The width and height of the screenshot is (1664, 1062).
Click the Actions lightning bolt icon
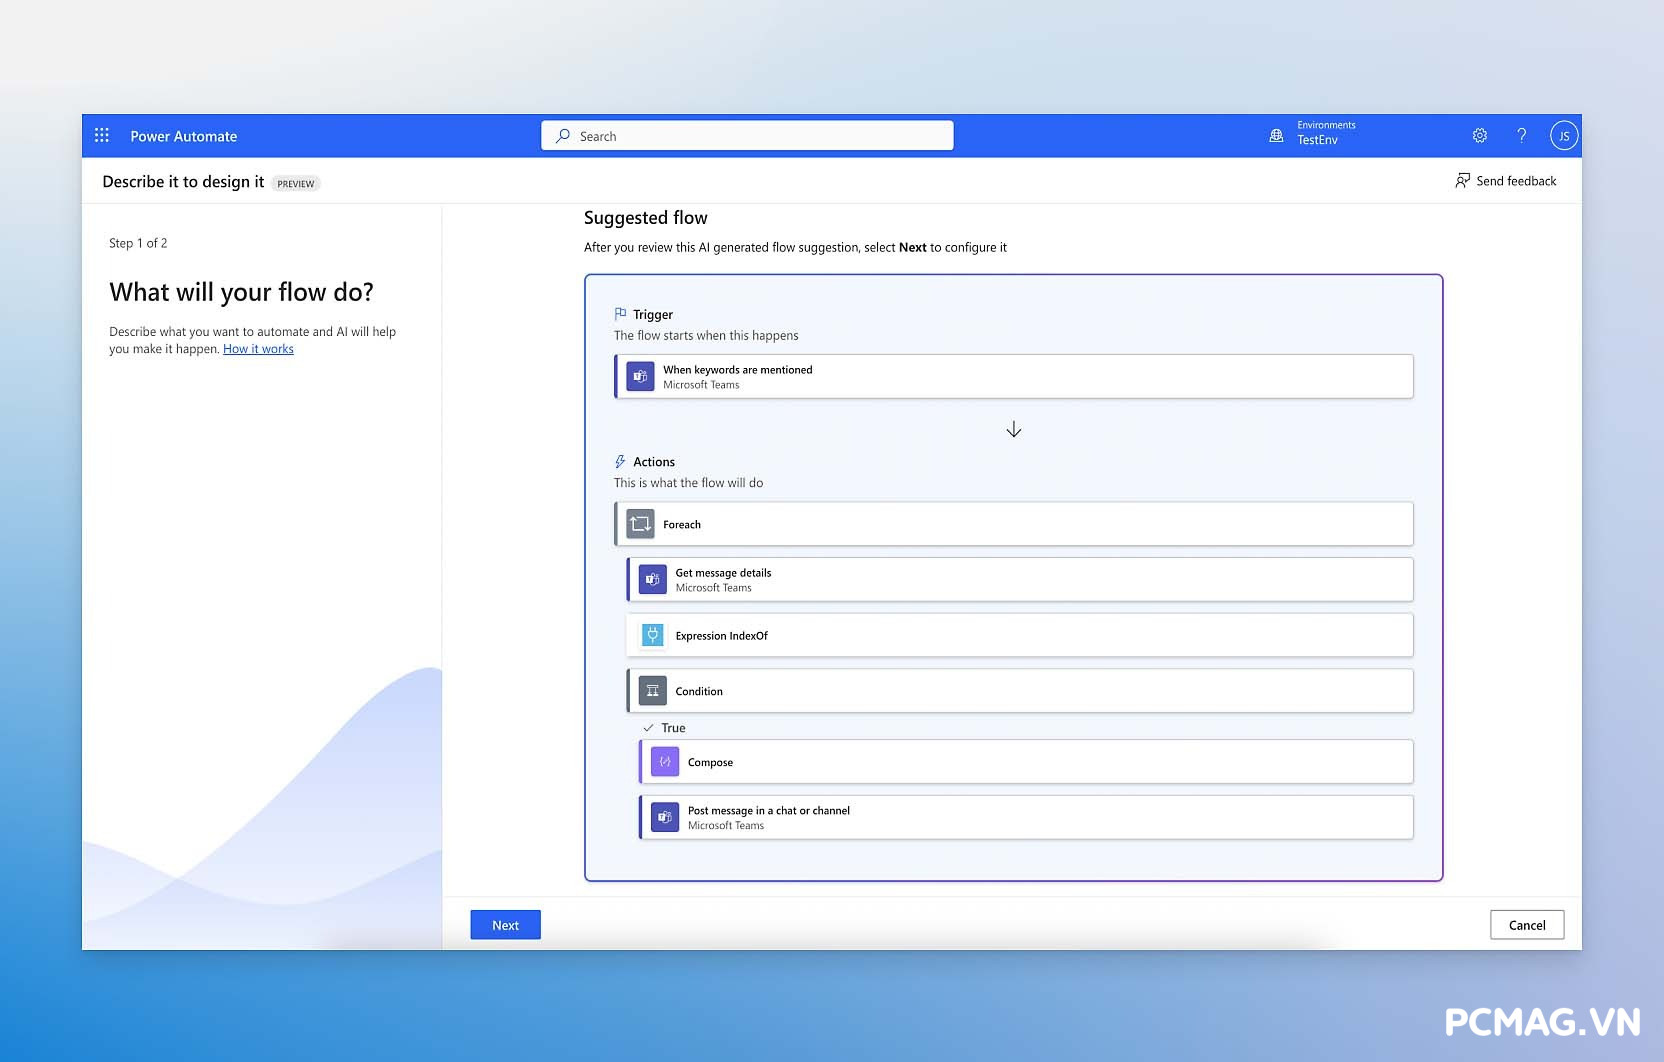[618, 461]
